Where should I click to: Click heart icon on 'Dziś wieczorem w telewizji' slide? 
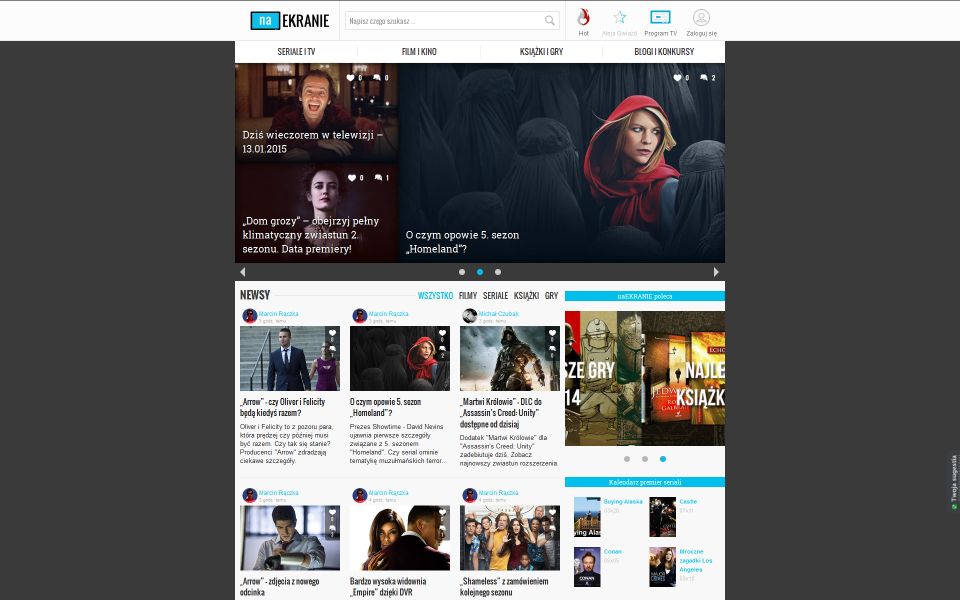[x=350, y=78]
